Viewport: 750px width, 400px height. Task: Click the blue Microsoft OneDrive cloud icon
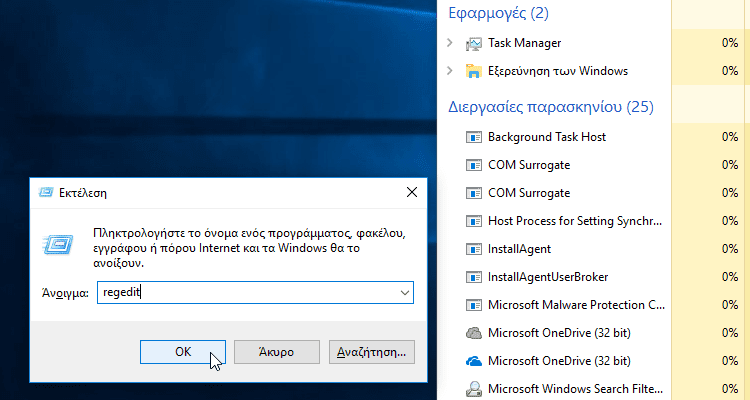click(x=474, y=360)
